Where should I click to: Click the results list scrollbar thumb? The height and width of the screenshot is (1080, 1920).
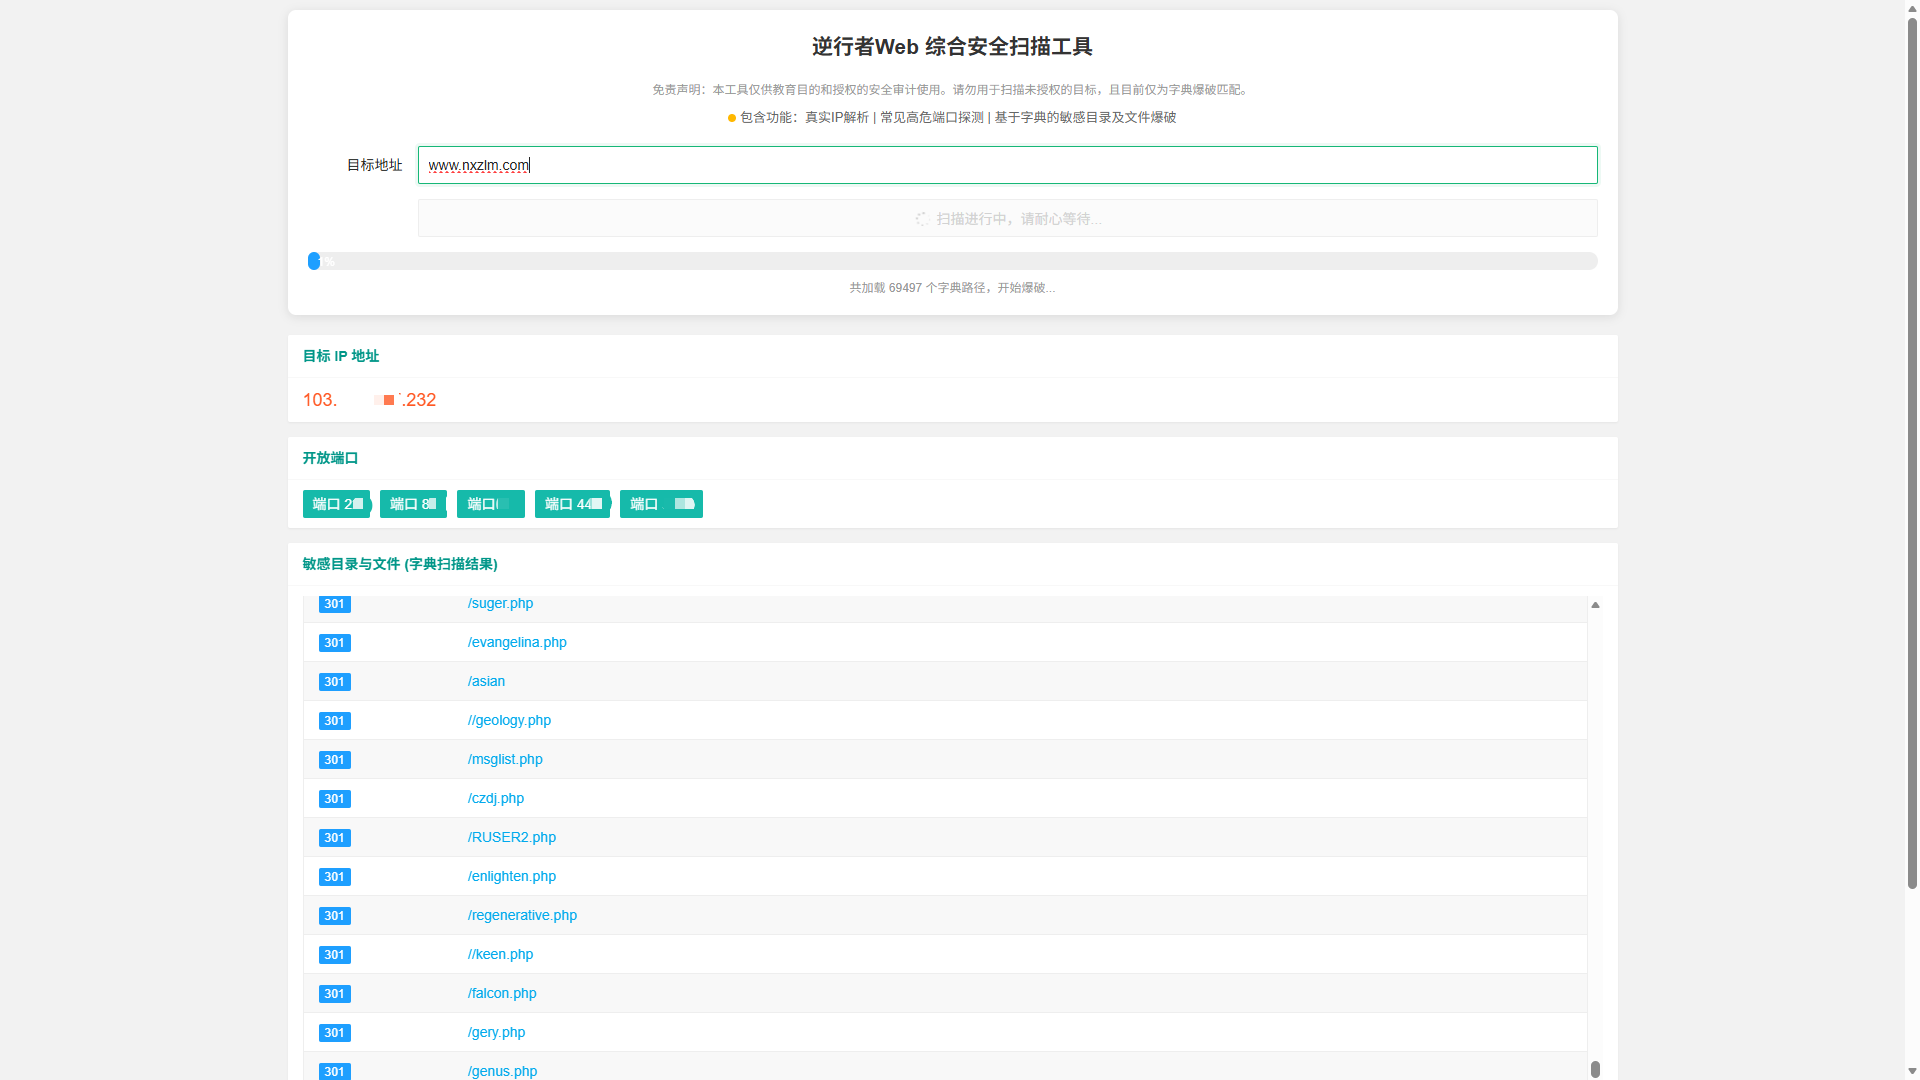1595,1069
